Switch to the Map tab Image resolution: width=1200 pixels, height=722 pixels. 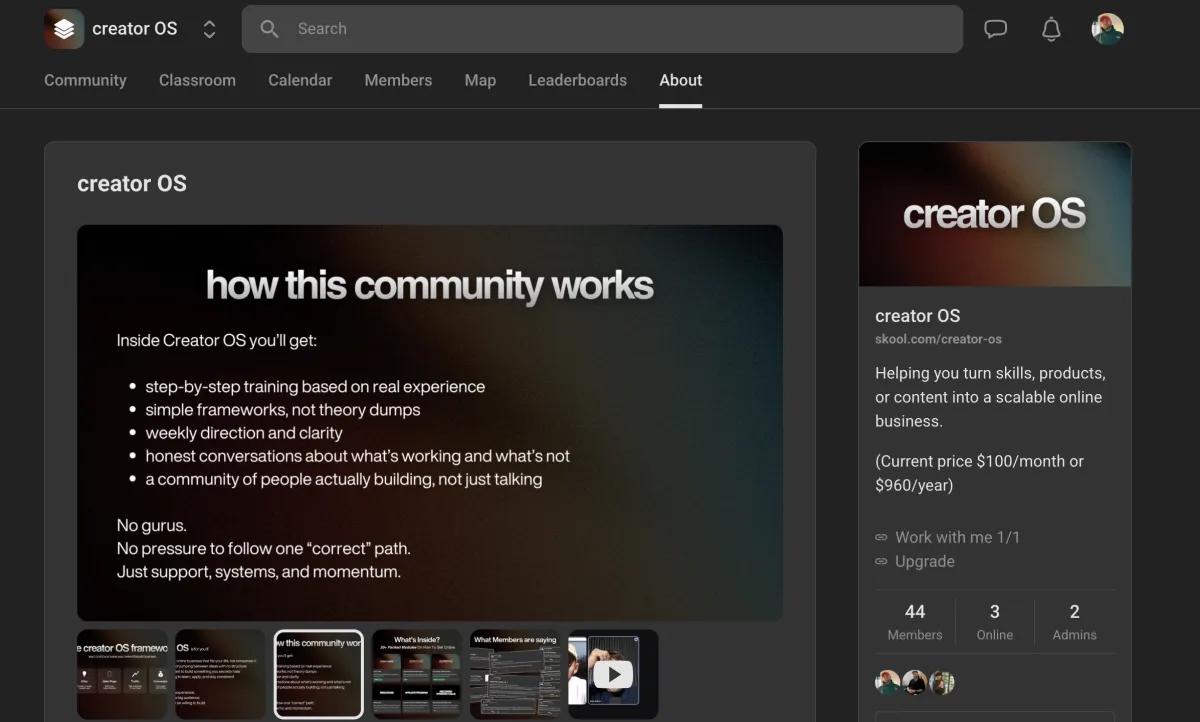(x=480, y=80)
